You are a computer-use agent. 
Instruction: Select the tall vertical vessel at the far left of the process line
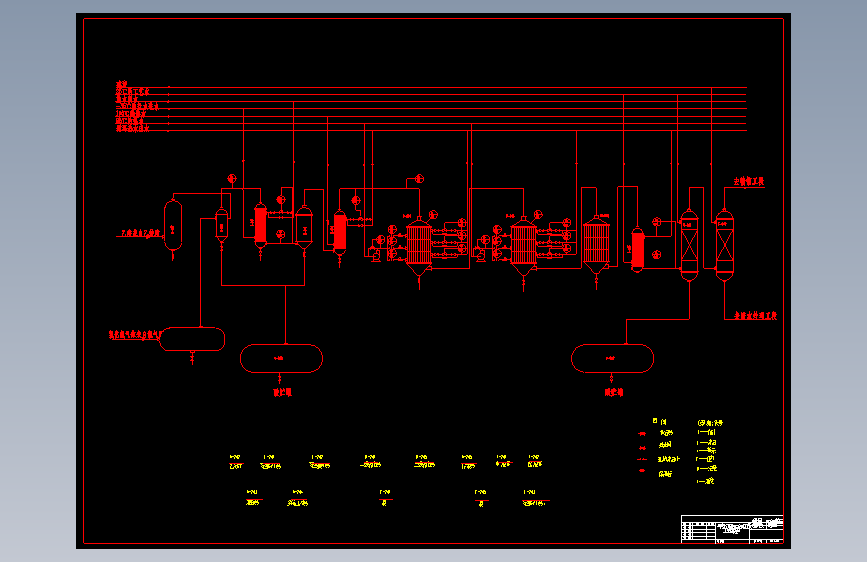click(x=173, y=226)
